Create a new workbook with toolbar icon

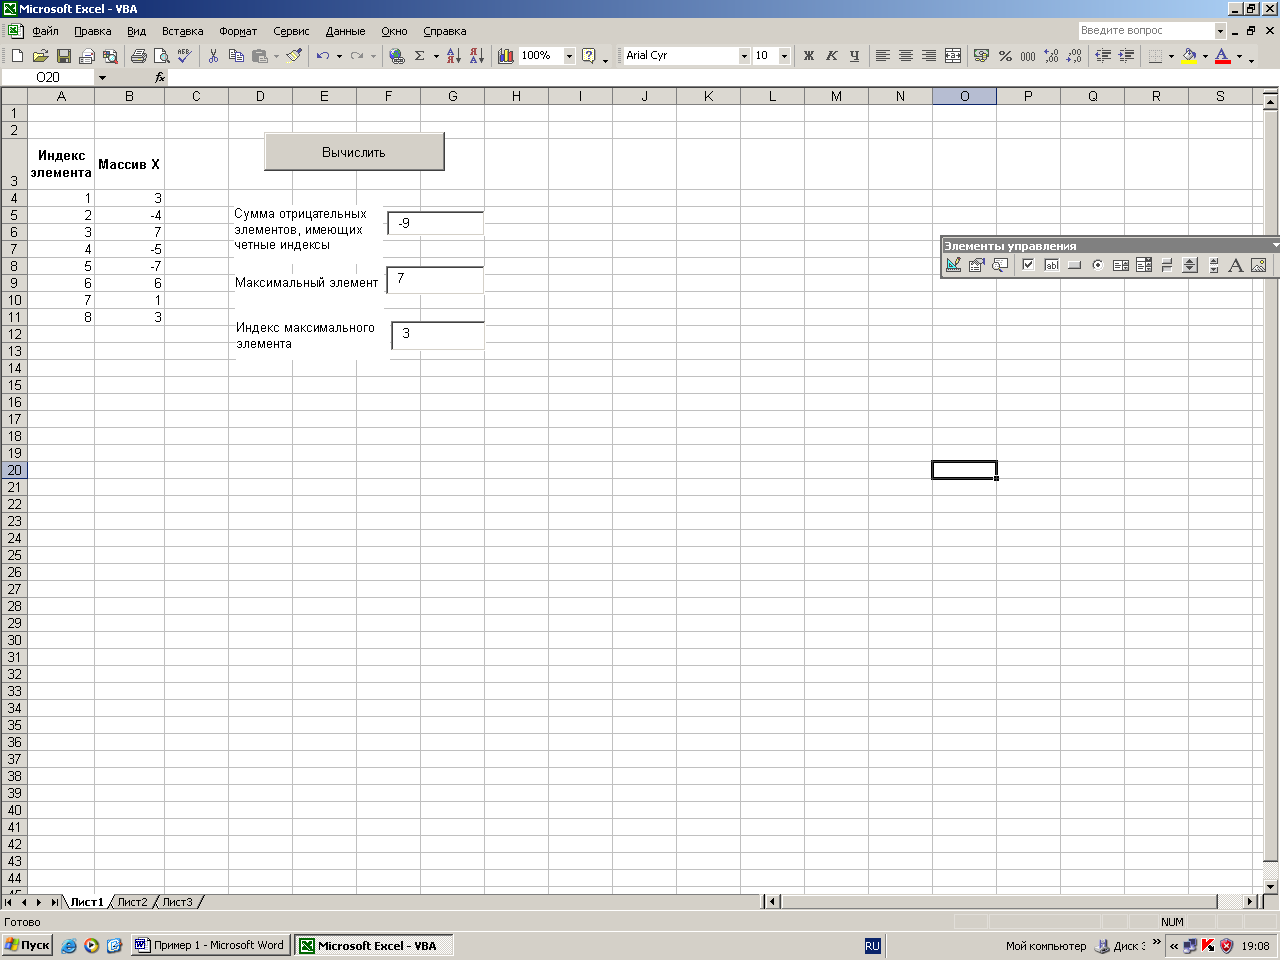point(17,56)
